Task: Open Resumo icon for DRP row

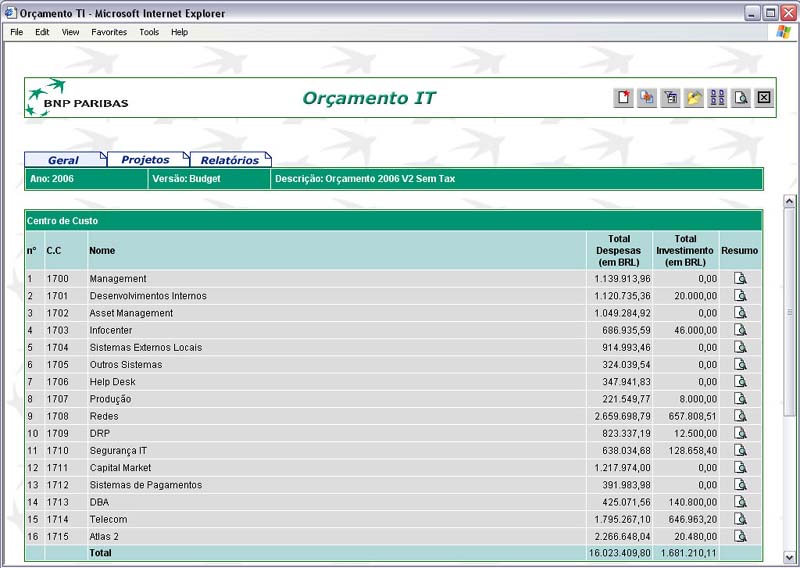Action: click(740, 433)
